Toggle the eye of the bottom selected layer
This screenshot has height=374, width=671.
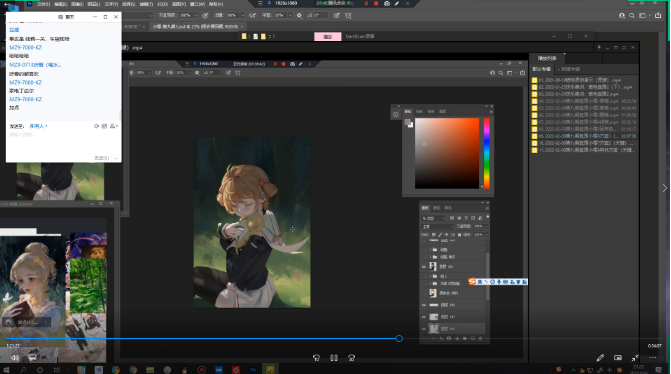(x=424, y=329)
